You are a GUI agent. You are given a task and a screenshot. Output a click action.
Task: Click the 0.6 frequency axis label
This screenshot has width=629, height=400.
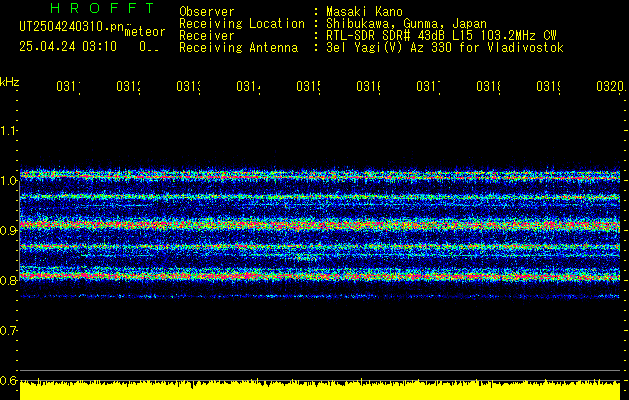click(9, 380)
